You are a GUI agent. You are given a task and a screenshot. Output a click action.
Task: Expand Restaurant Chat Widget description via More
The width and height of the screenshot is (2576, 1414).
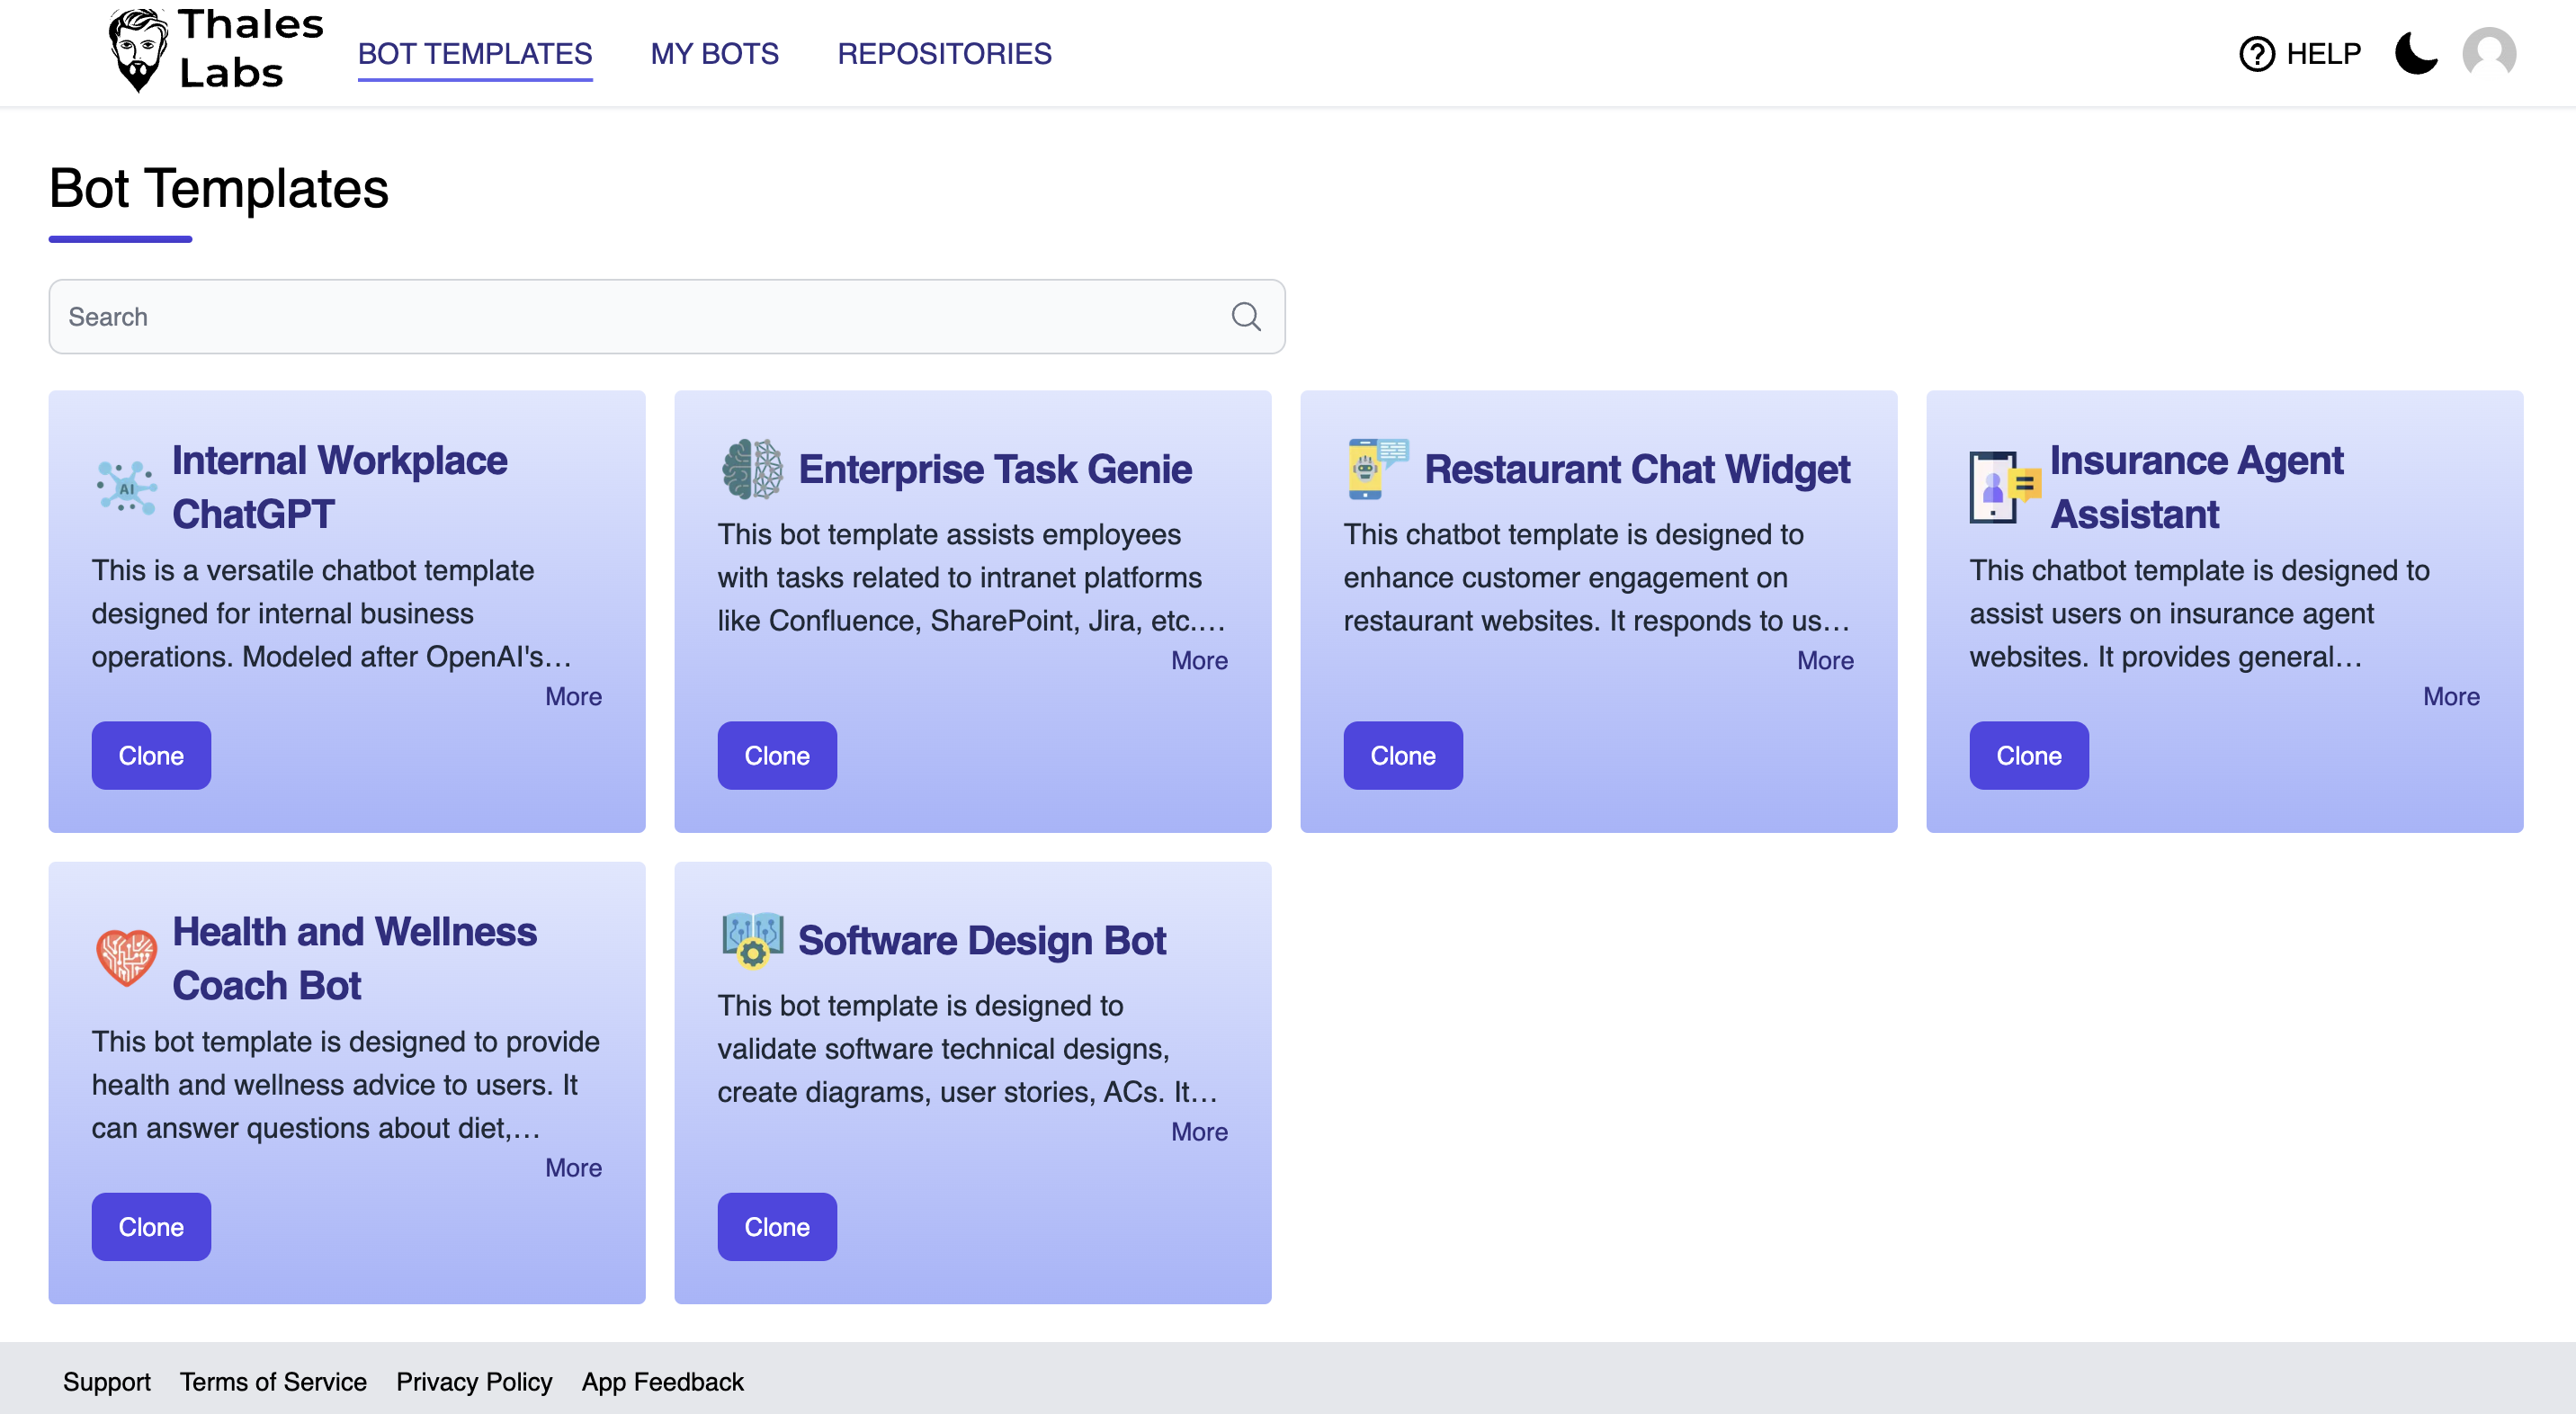[x=1824, y=661]
